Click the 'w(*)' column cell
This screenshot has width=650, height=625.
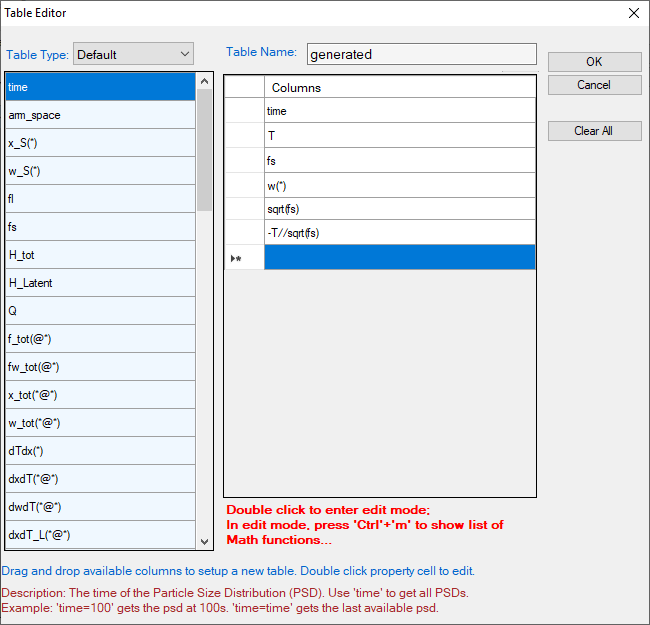pos(399,185)
